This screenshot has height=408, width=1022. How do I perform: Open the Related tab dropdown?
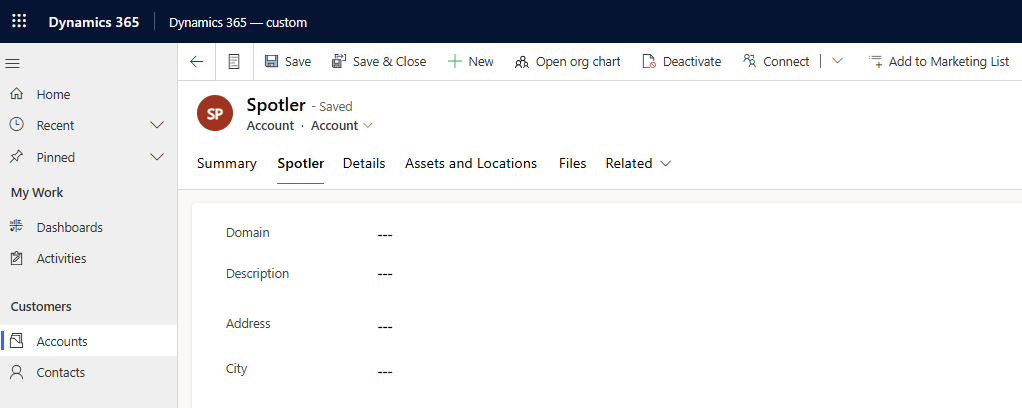(x=638, y=164)
